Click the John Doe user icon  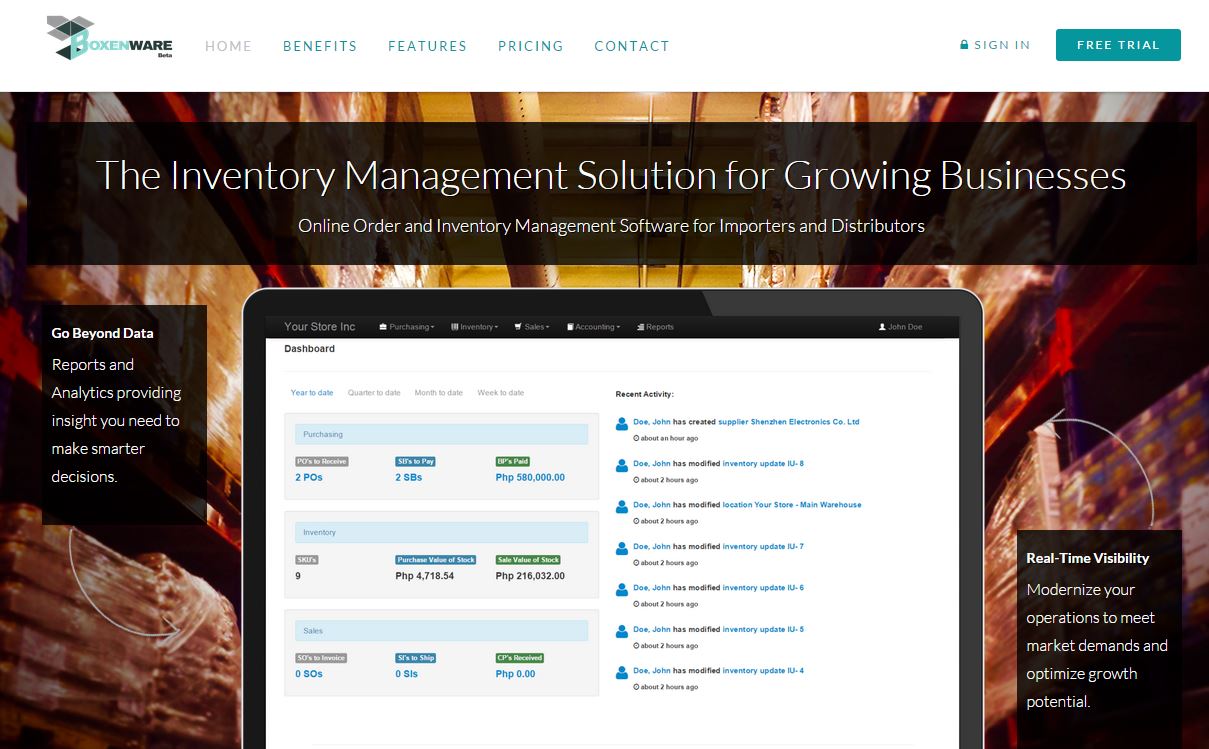tap(882, 327)
